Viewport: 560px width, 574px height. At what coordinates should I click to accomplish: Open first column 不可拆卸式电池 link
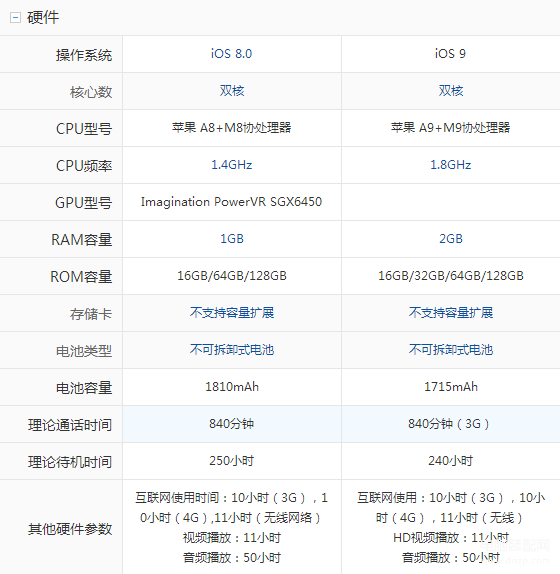click(232, 350)
